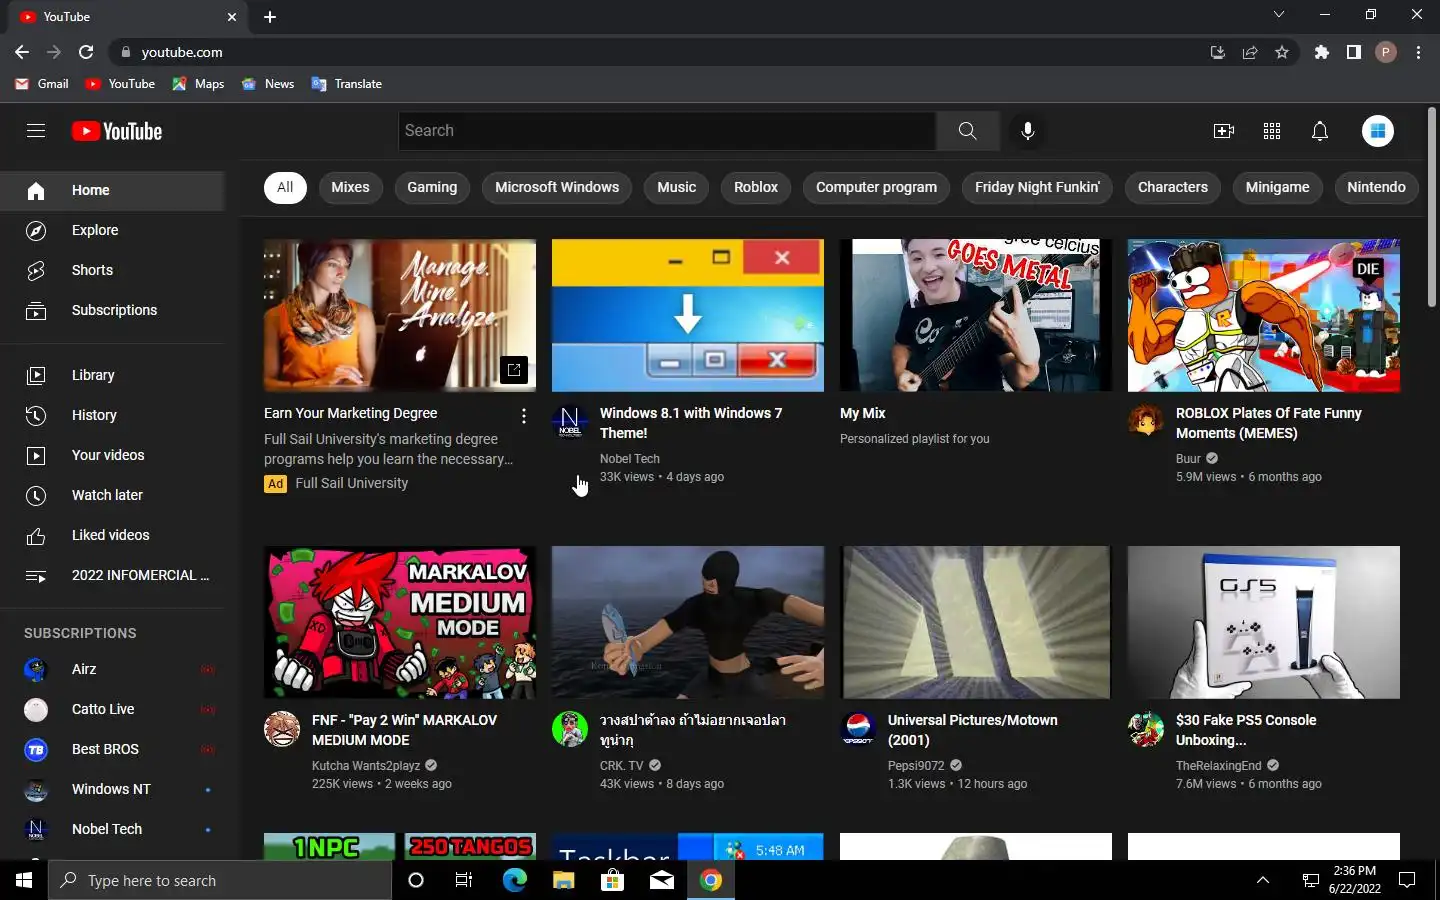
Task: Open the Earn Your Marketing Degree ad thumbnail
Action: [x=400, y=315]
